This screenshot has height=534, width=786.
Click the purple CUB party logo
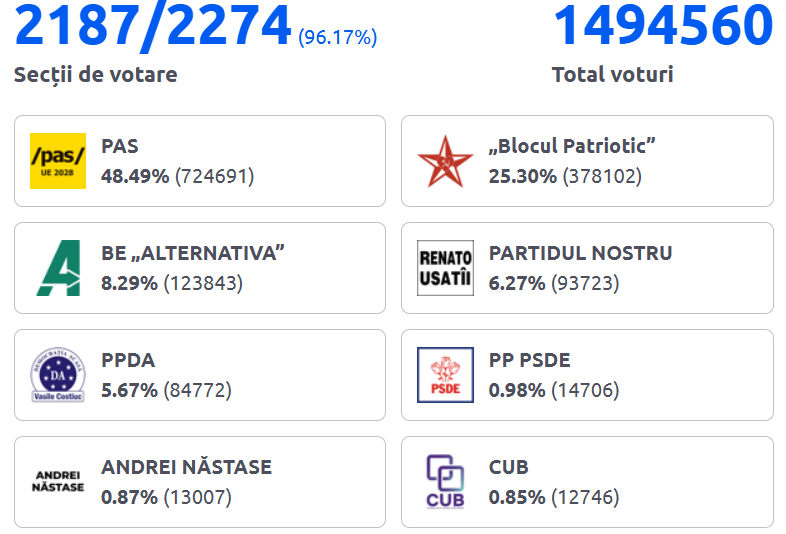tap(445, 482)
